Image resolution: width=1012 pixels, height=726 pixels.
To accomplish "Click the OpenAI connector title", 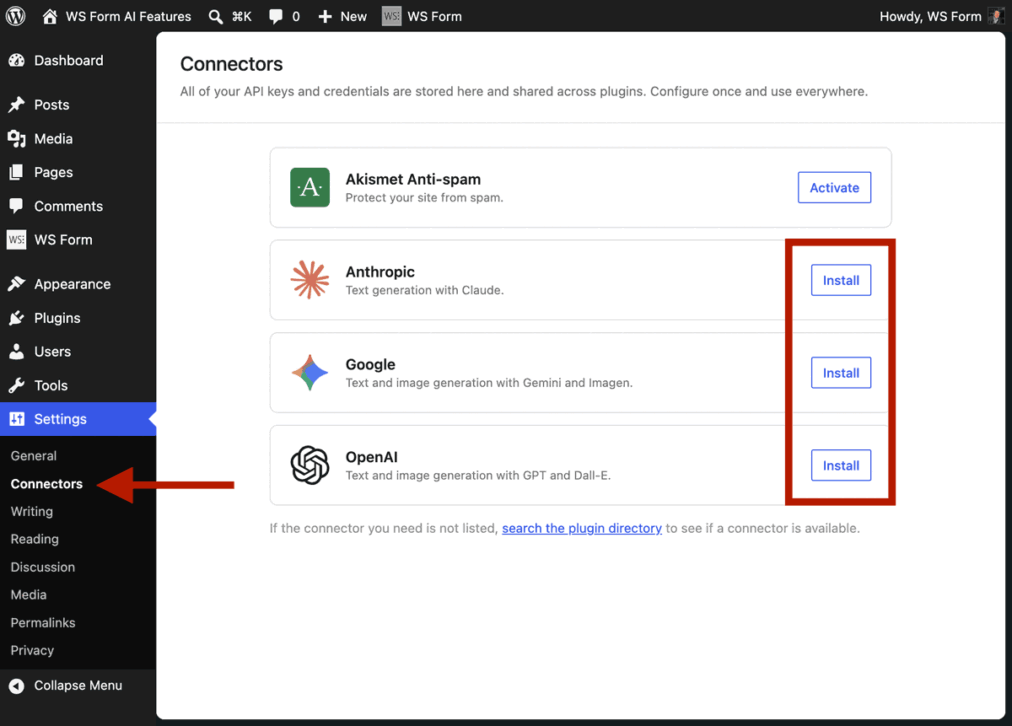I will (372, 457).
